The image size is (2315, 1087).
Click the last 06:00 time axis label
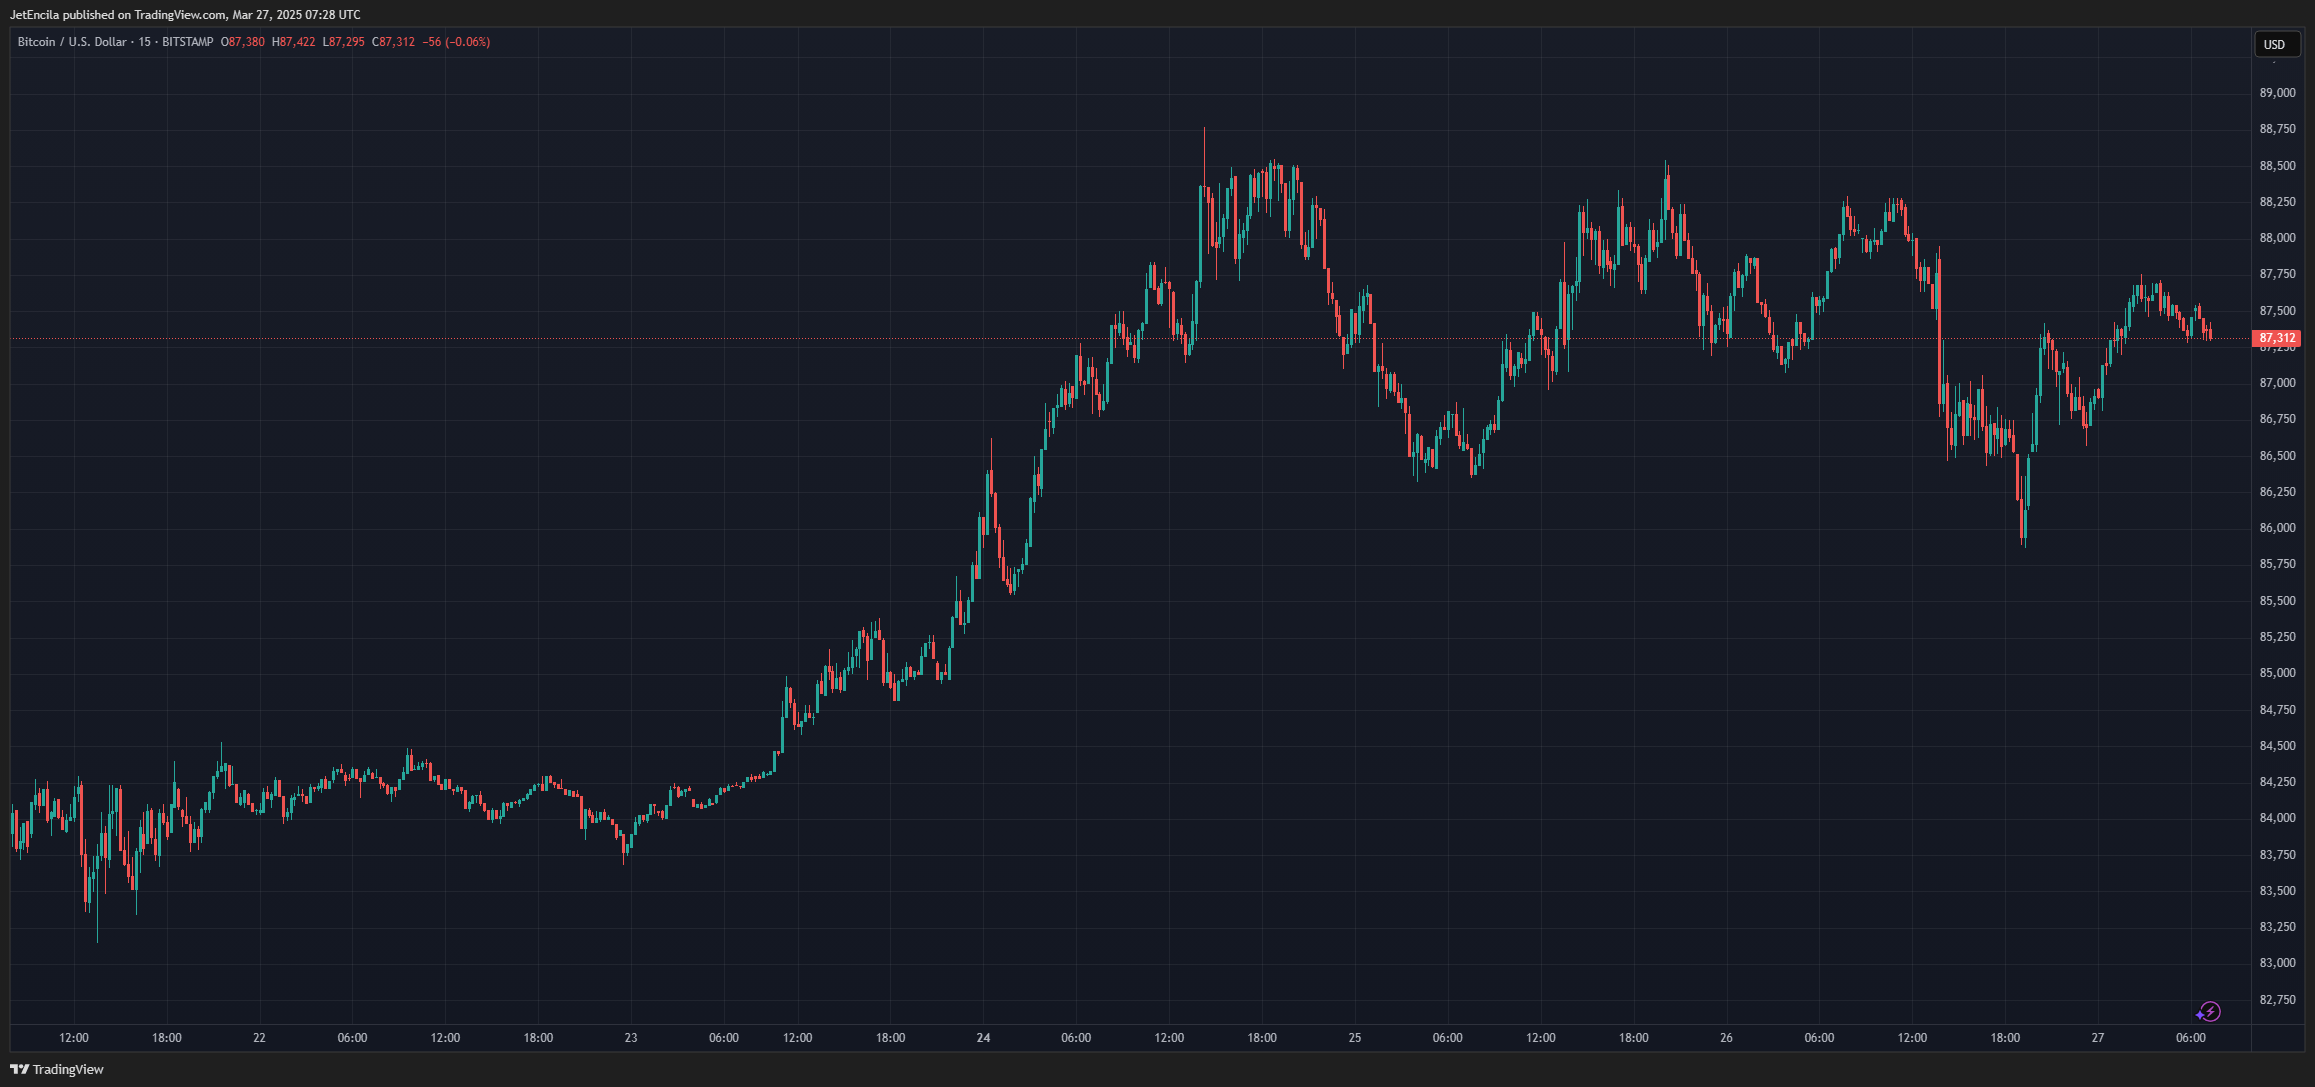tap(2190, 1038)
